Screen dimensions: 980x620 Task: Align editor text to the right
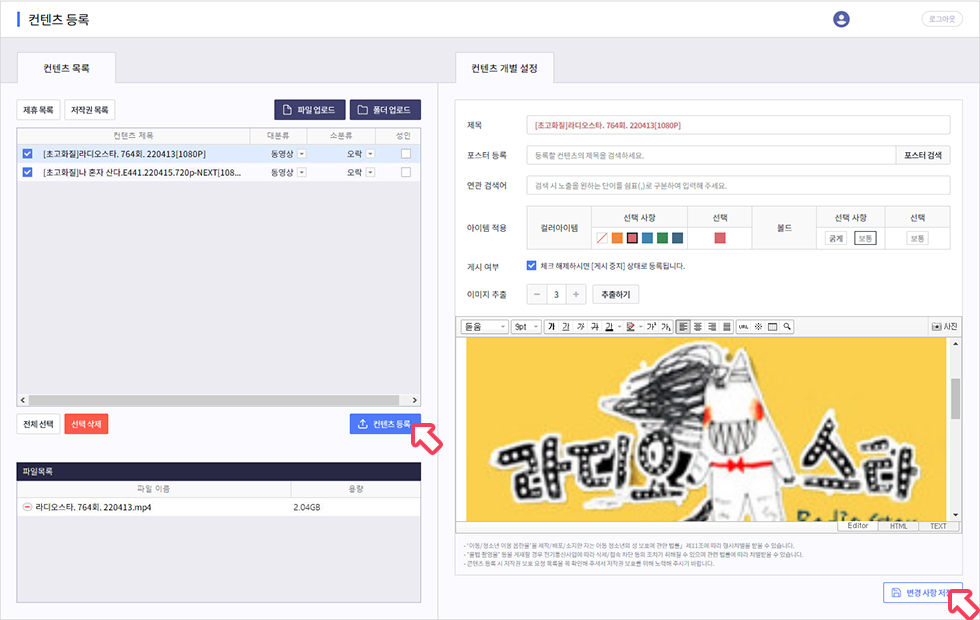tap(712, 327)
